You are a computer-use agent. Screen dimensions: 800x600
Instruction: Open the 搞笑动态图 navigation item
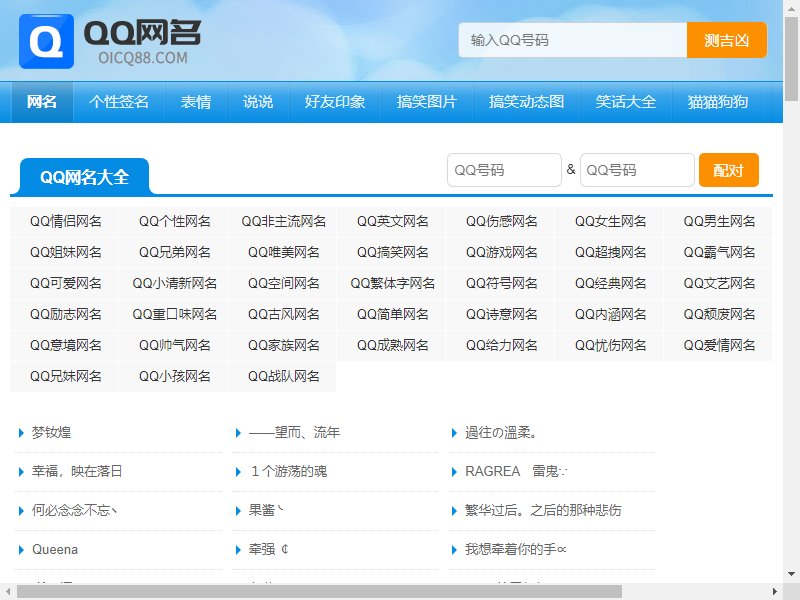pyautogui.click(x=526, y=102)
